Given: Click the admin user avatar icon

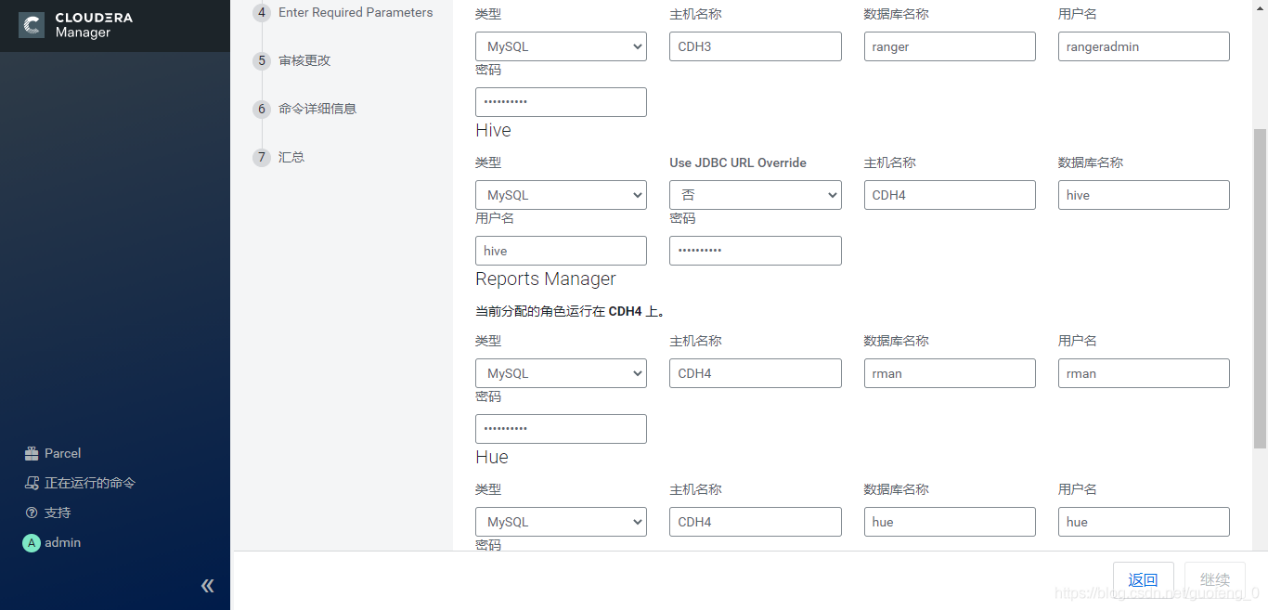Looking at the screenshot, I should 30,542.
